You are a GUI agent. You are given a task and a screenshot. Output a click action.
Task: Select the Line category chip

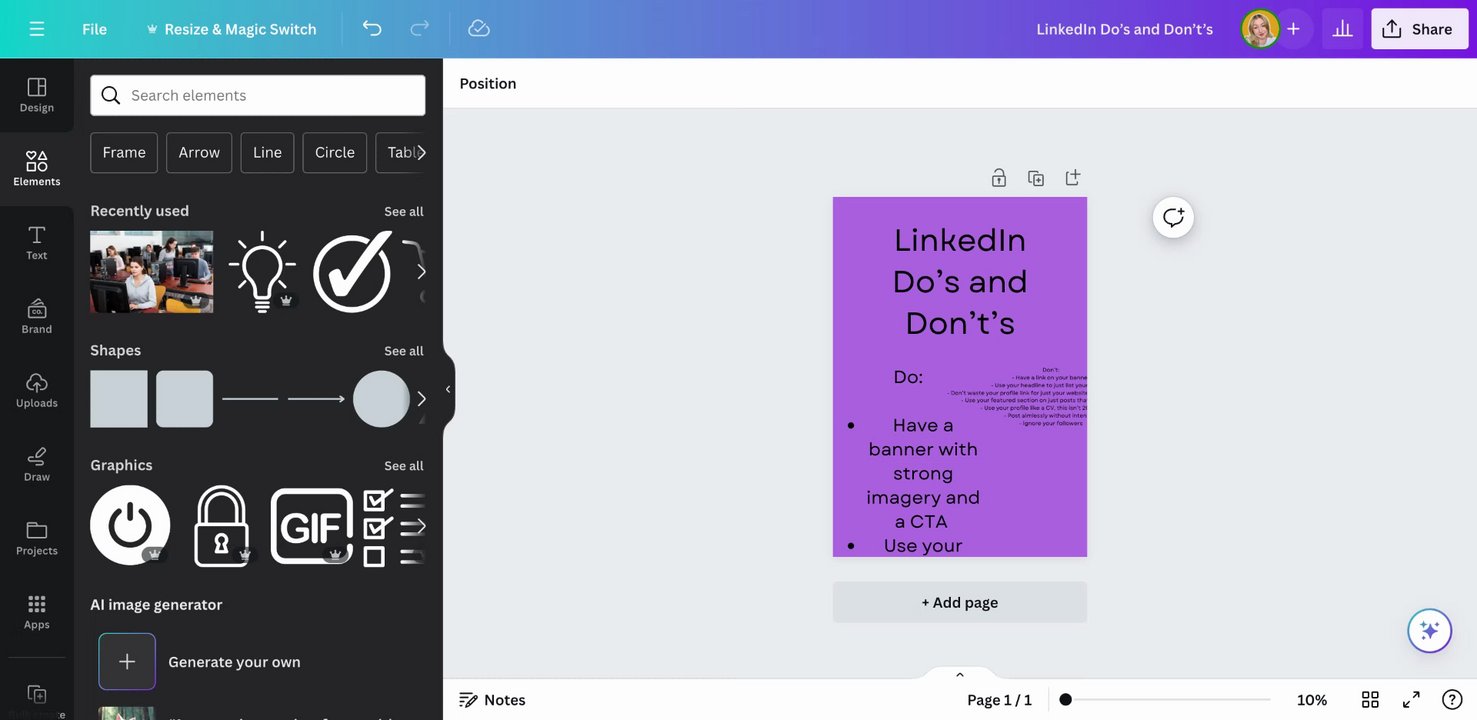coord(267,152)
